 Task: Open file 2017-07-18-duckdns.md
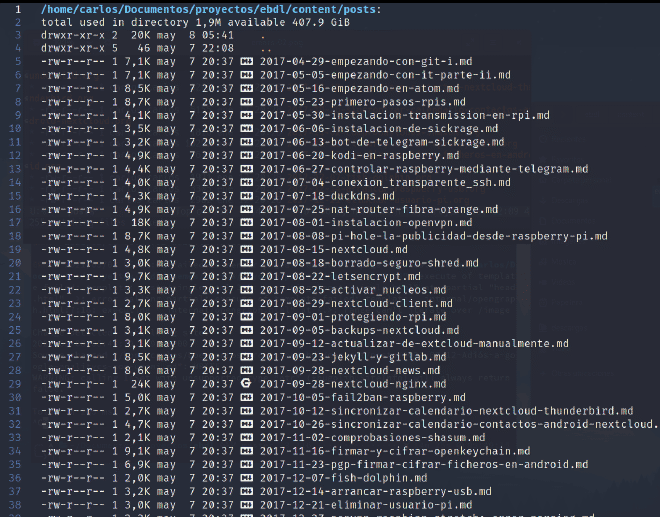[x=327, y=196]
